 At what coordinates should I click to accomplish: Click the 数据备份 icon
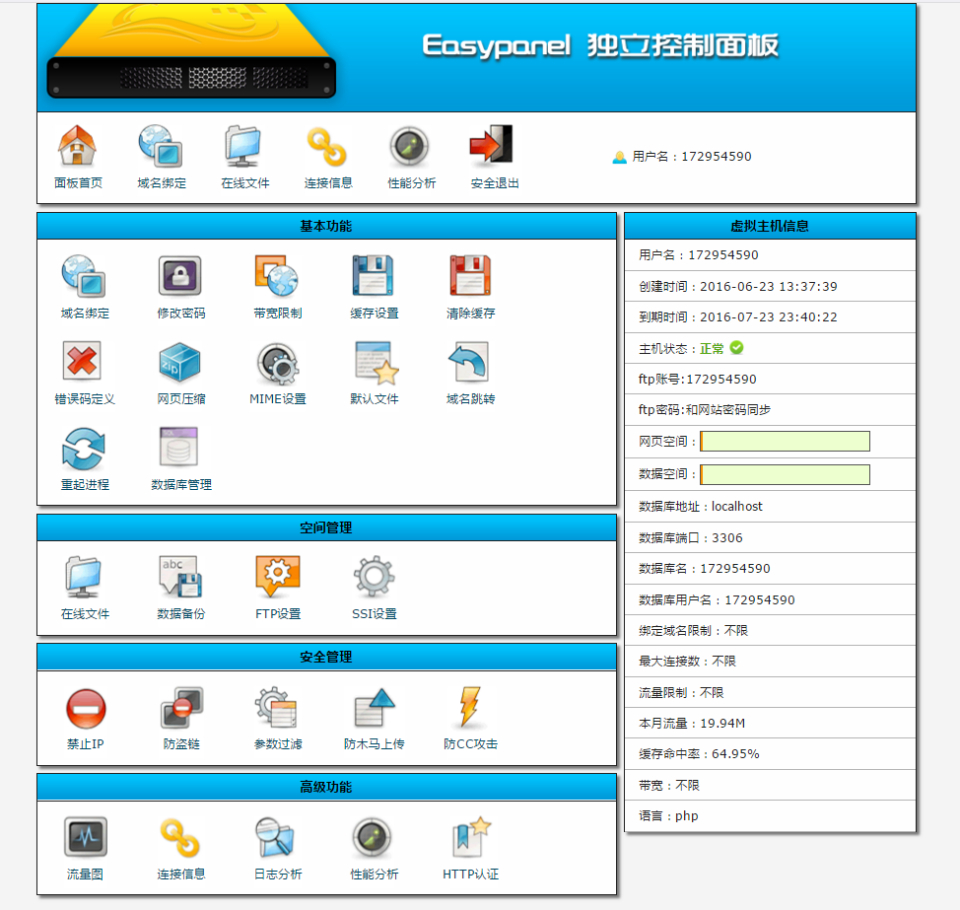click(180, 577)
